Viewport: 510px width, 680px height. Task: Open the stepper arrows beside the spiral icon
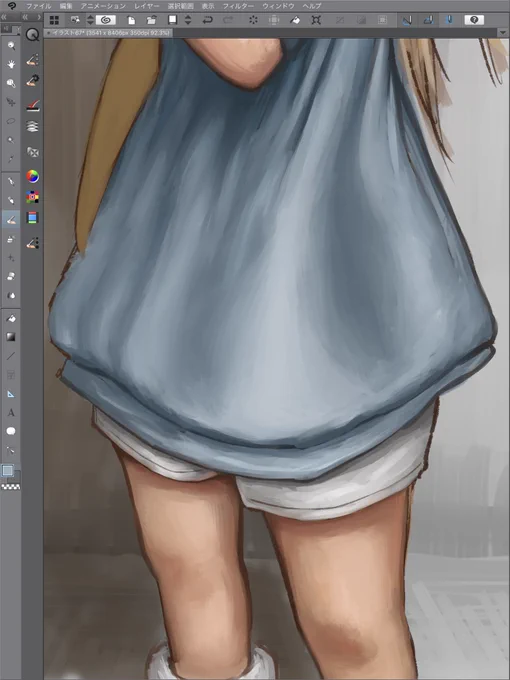[x=90, y=20]
